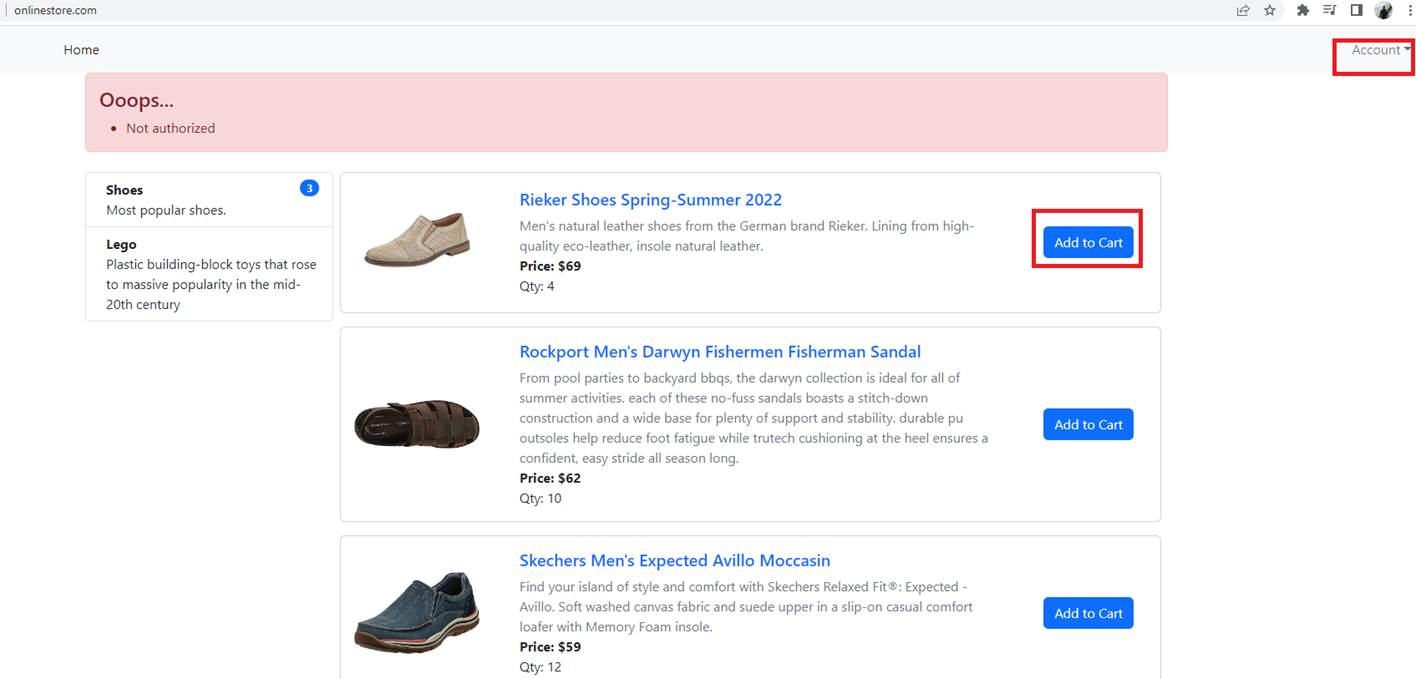Click the share page icon in address bar
The width and height of the screenshot is (1416, 679).
point(1243,11)
